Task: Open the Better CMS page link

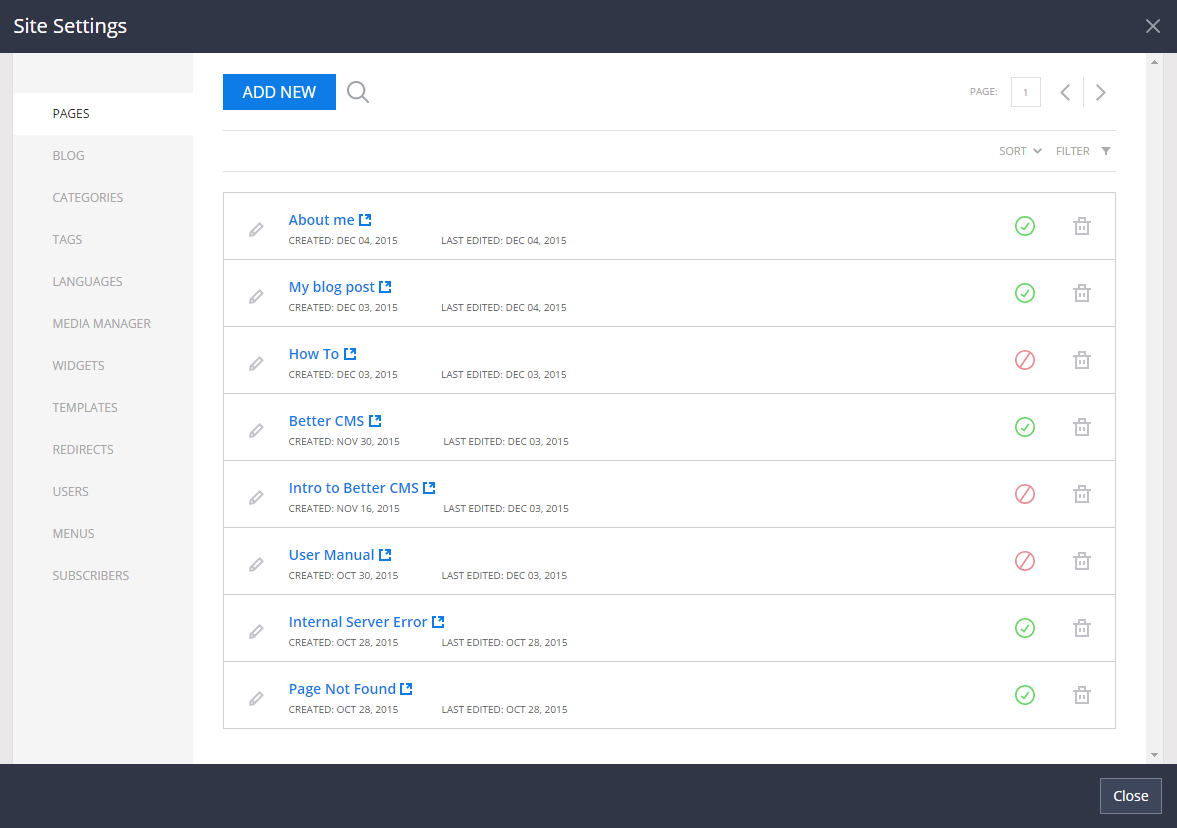Action: pyautogui.click(x=326, y=421)
